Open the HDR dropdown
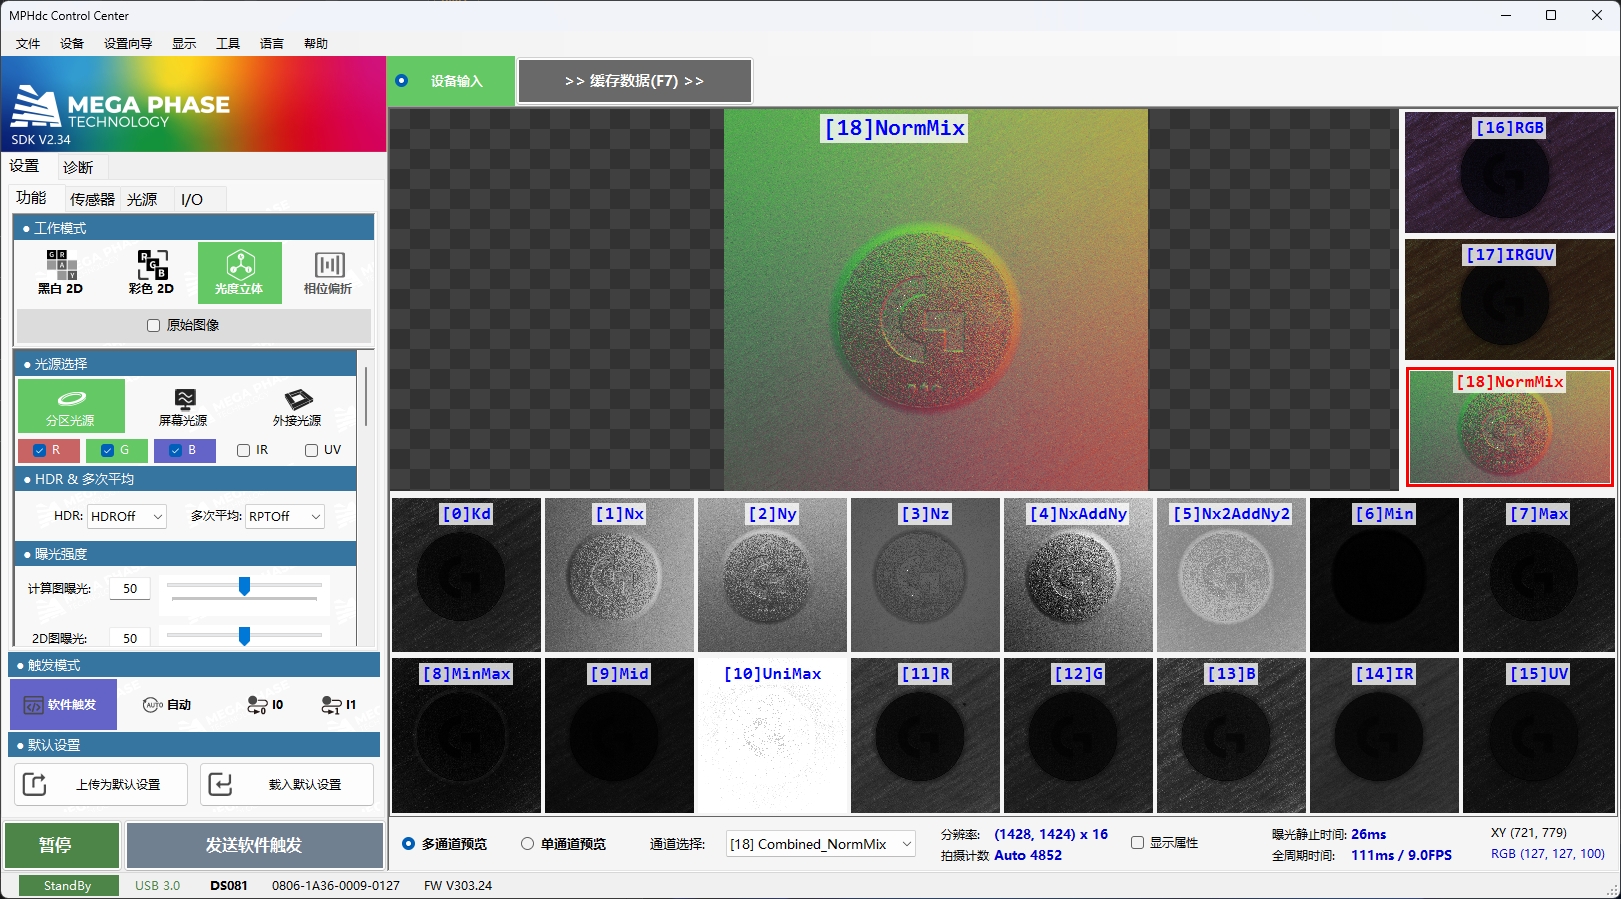Viewport: 1621px width, 899px height. [127, 516]
